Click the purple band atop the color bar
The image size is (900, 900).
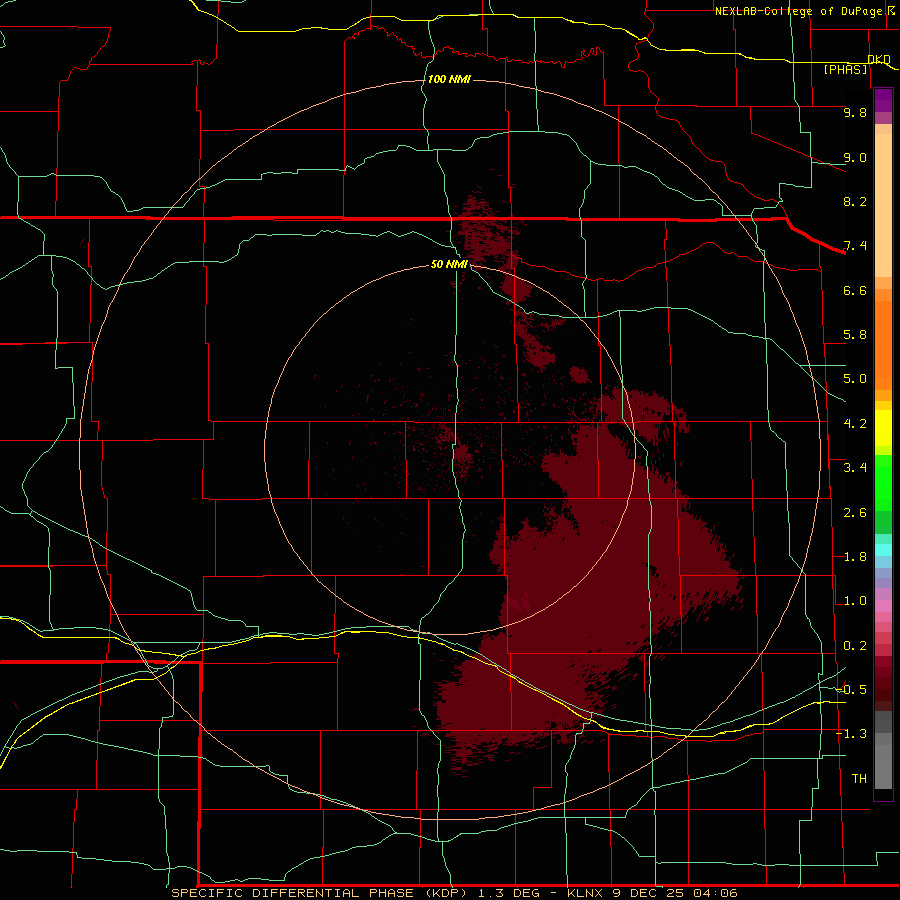pyautogui.click(x=883, y=100)
